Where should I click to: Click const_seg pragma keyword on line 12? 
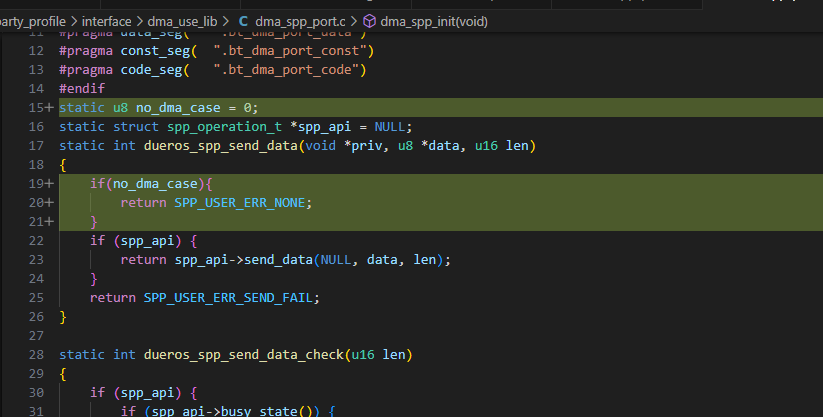(155, 51)
